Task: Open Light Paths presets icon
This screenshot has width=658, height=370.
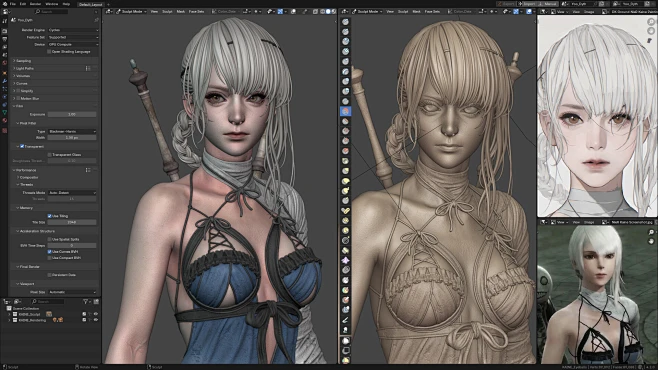Action: pyautogui.click(x=88, y=68)
